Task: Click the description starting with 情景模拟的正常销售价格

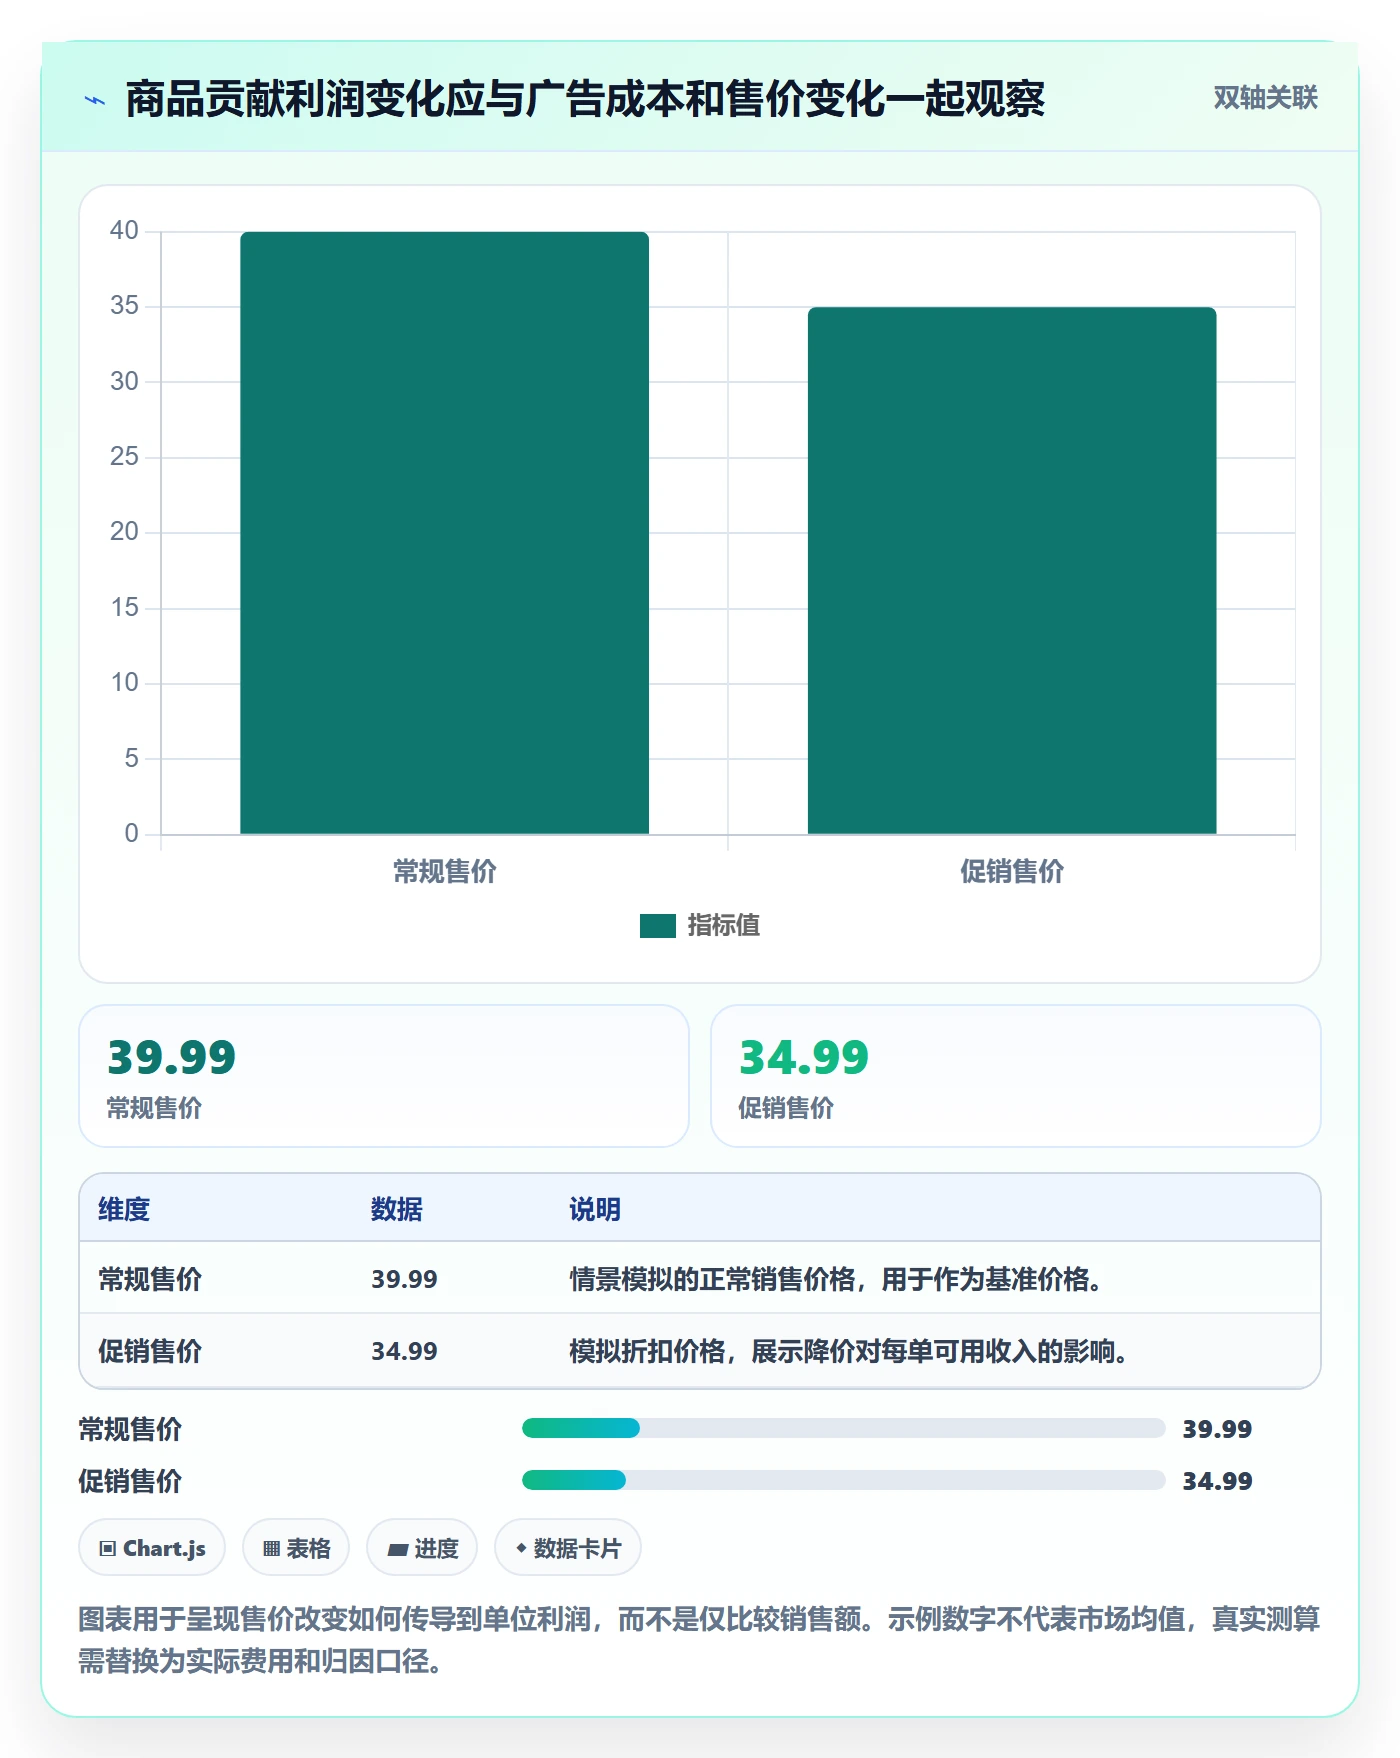Action: [836, 1279]
